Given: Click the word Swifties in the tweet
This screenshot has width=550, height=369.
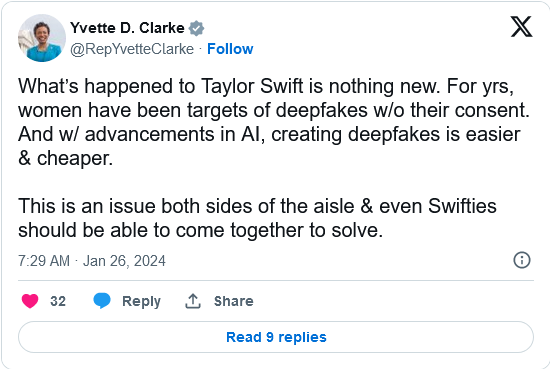Looking at the screenshot, I should click(x=462, y=206).
